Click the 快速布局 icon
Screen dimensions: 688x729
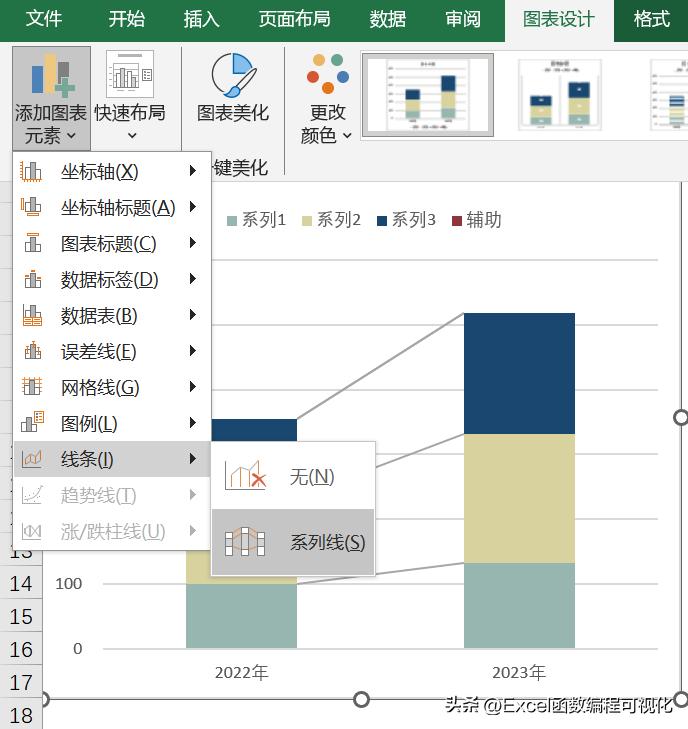pyautogui.click(x=130, y=74)
